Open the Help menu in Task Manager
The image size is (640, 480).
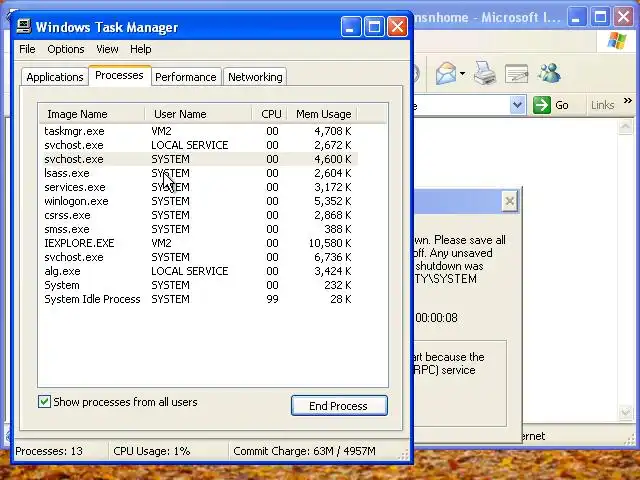141,49
